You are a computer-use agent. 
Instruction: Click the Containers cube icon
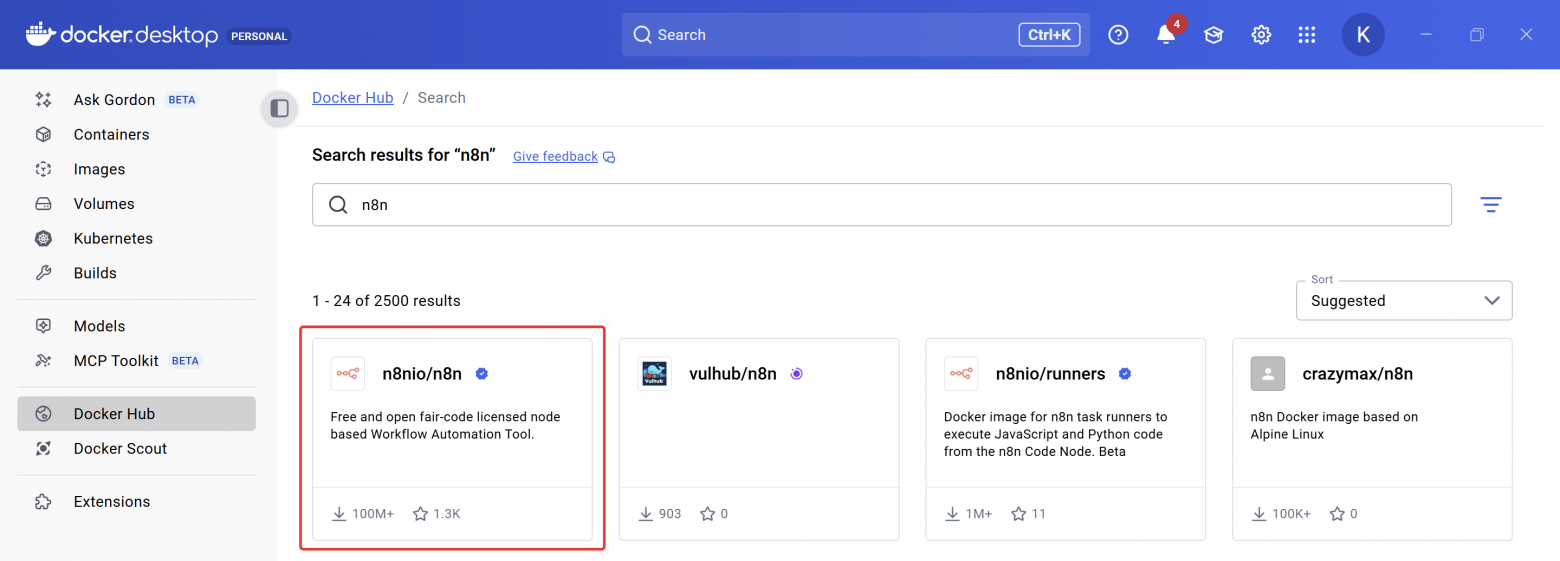point(43,134)
